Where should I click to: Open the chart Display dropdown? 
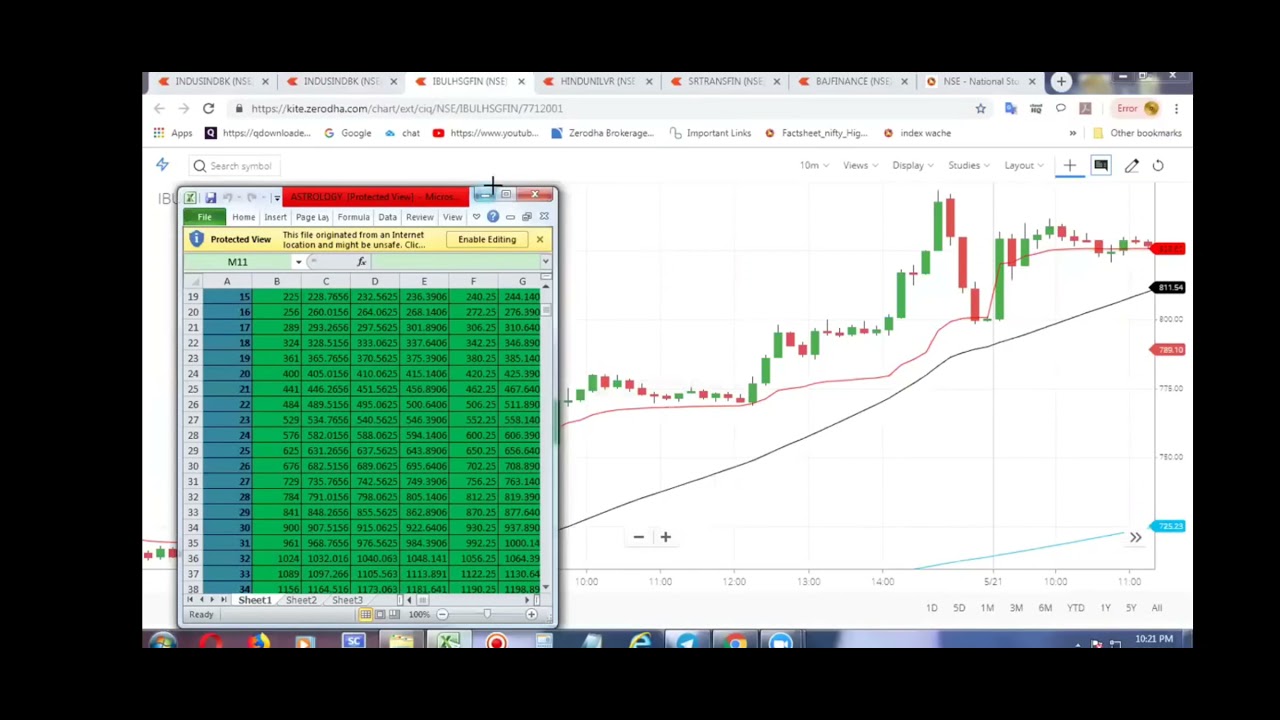[x=912, y=165]
